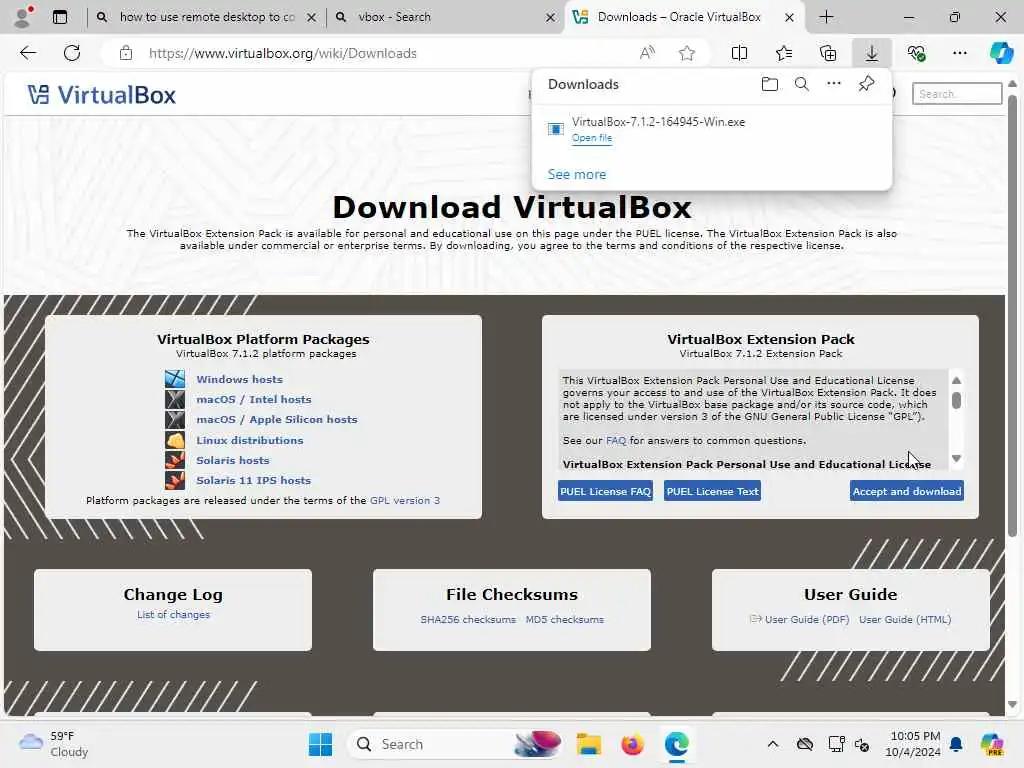Click macOS / Apple Silicon hosts link
This screenshot has height=768, width=1024.
[x=277, y=420]
